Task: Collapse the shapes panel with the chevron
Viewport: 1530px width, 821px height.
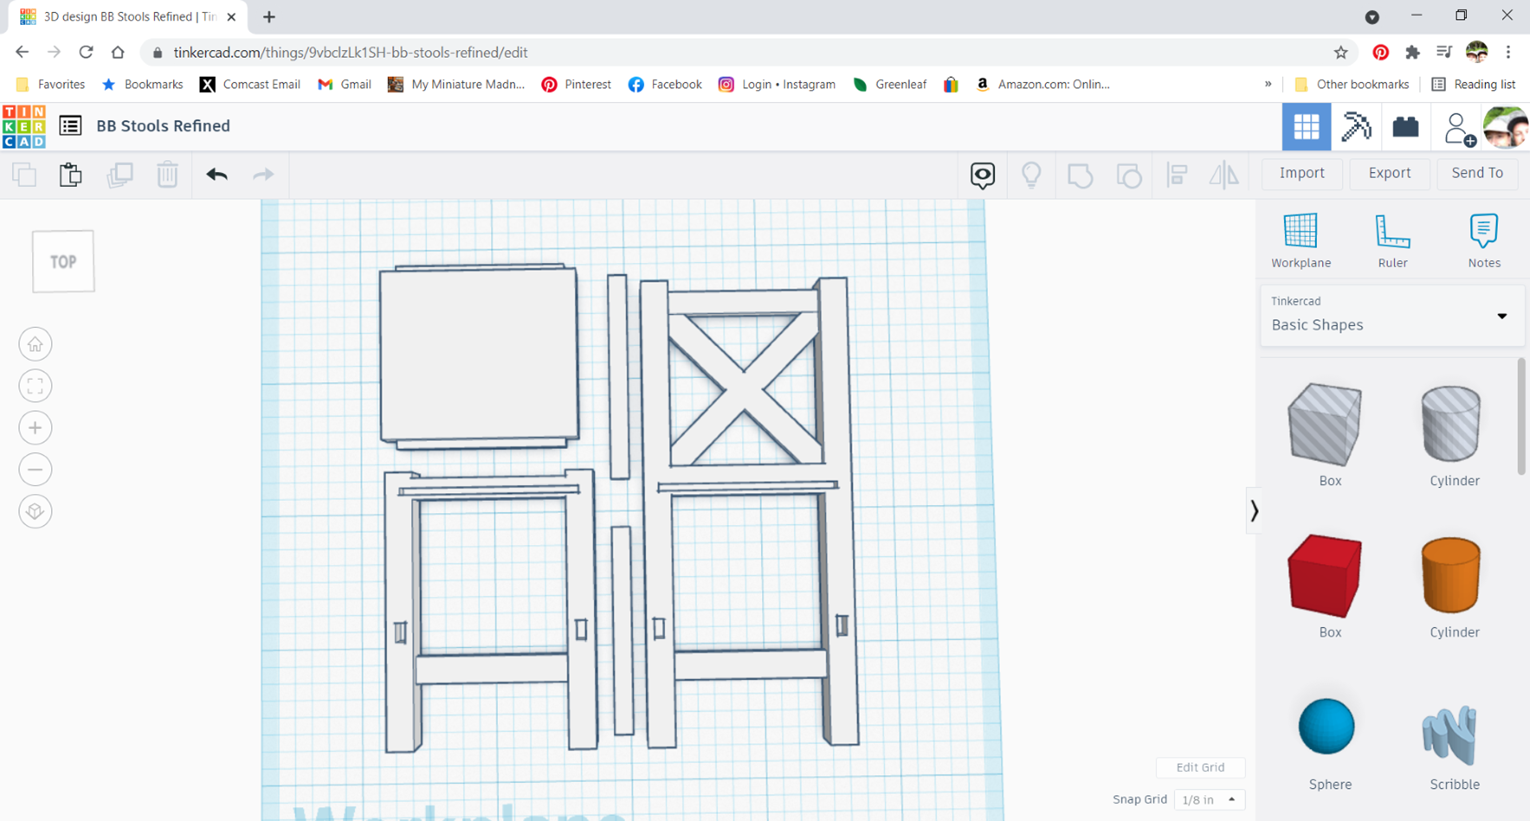Action: pyautogui.click(x=1254, y=511)
